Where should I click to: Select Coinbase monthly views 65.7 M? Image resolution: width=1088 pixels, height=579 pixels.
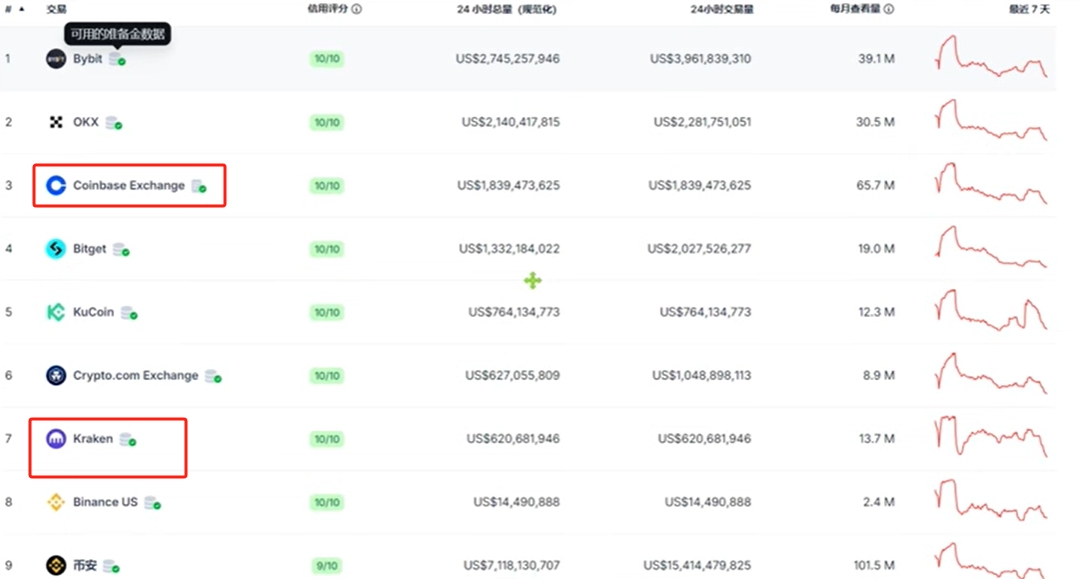(876, 185)
